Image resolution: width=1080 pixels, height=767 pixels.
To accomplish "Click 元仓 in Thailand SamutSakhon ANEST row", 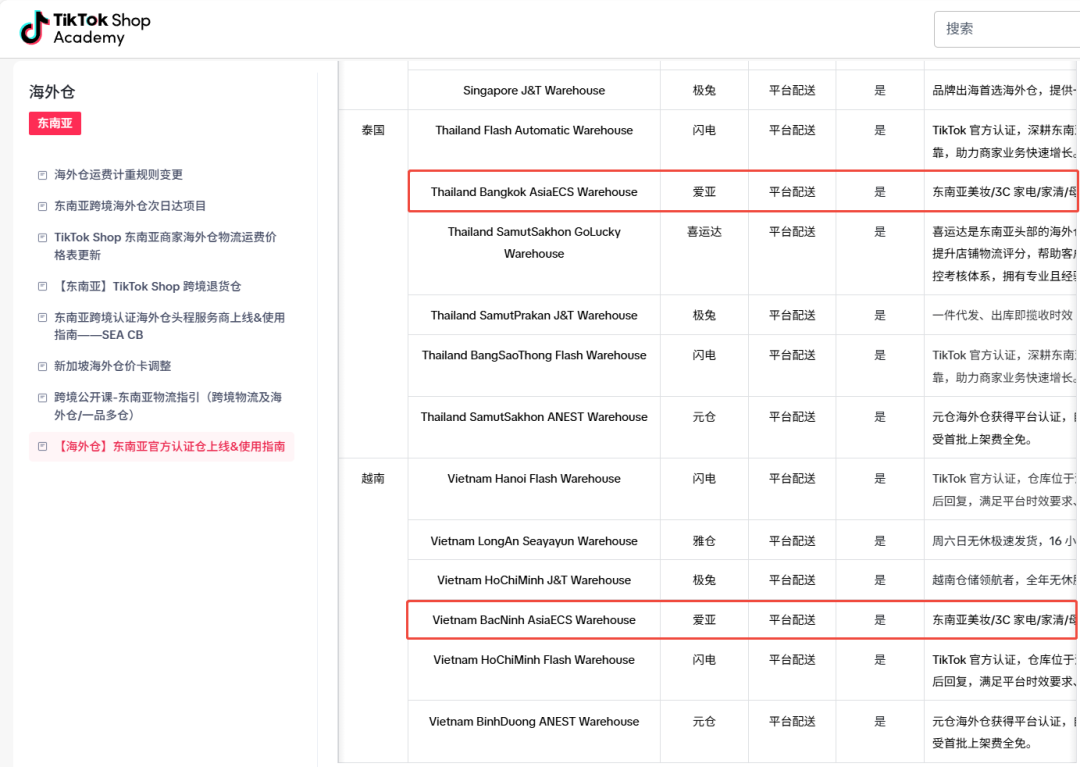I will [704, 417].
